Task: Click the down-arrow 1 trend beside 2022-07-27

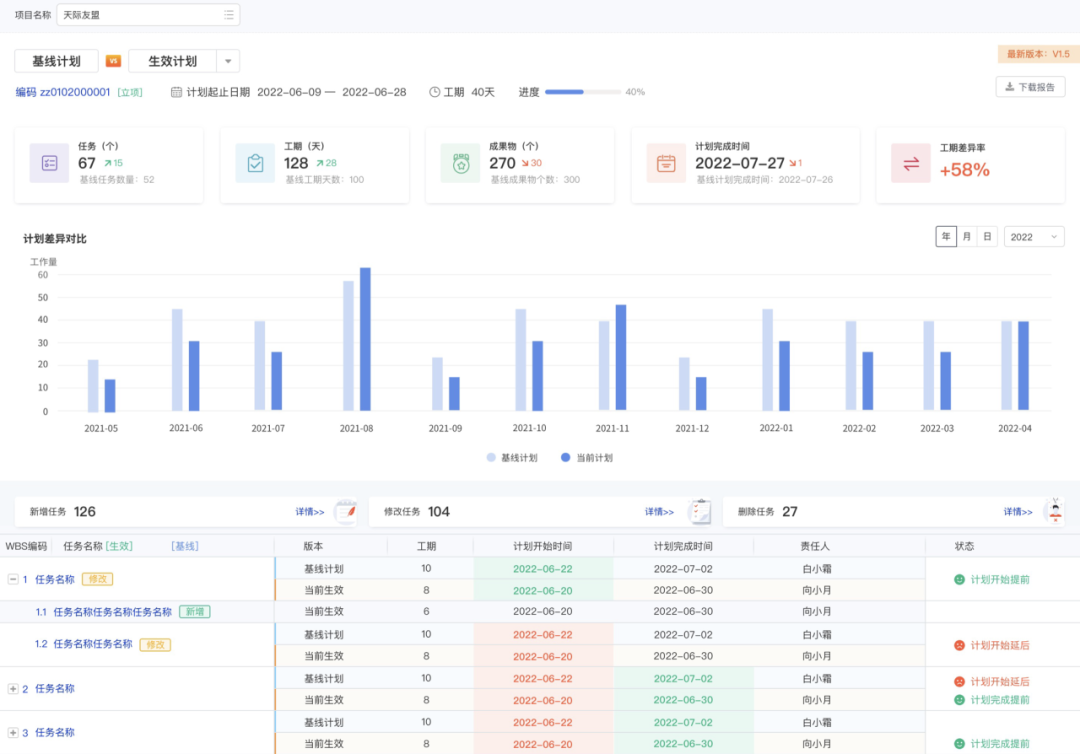Action: coord(796,163)
